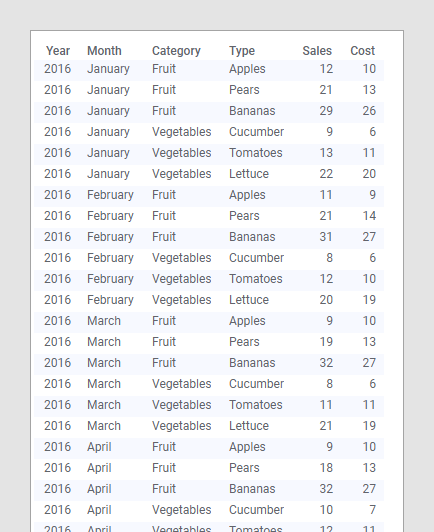The width and height of the screenshot is (434, 532).
Task: Select the January Cucumber row
Action: point(209,134)
